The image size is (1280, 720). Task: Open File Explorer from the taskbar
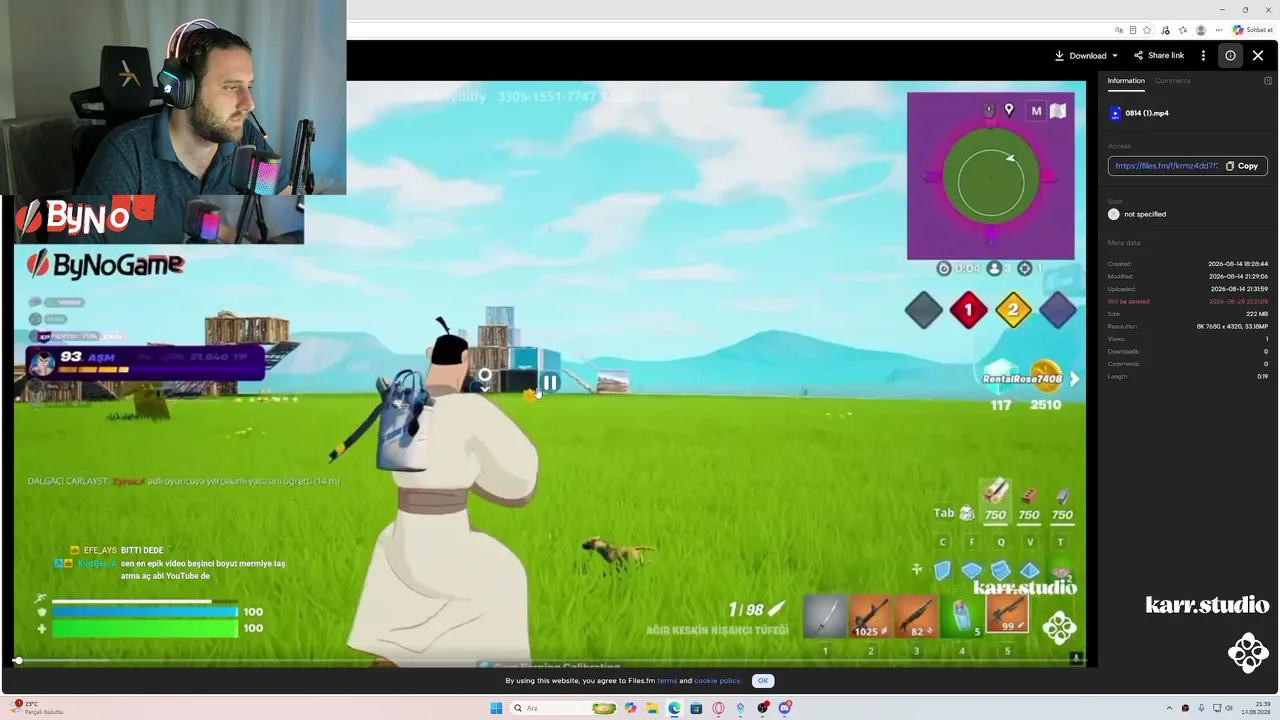click(652, 708)
